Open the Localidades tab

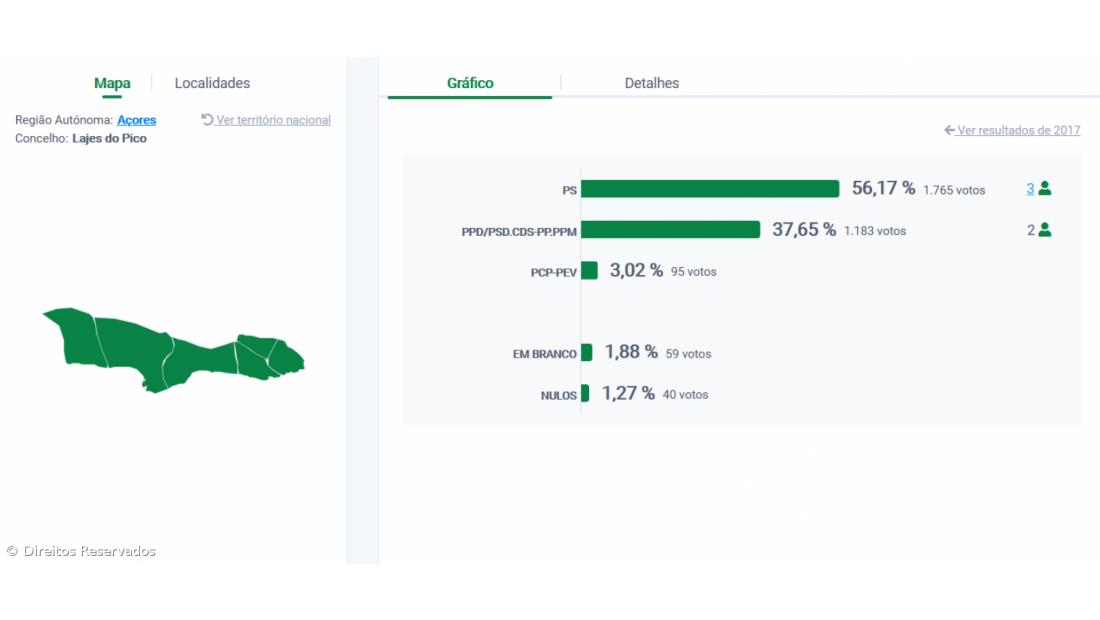[x=212, y=84]
